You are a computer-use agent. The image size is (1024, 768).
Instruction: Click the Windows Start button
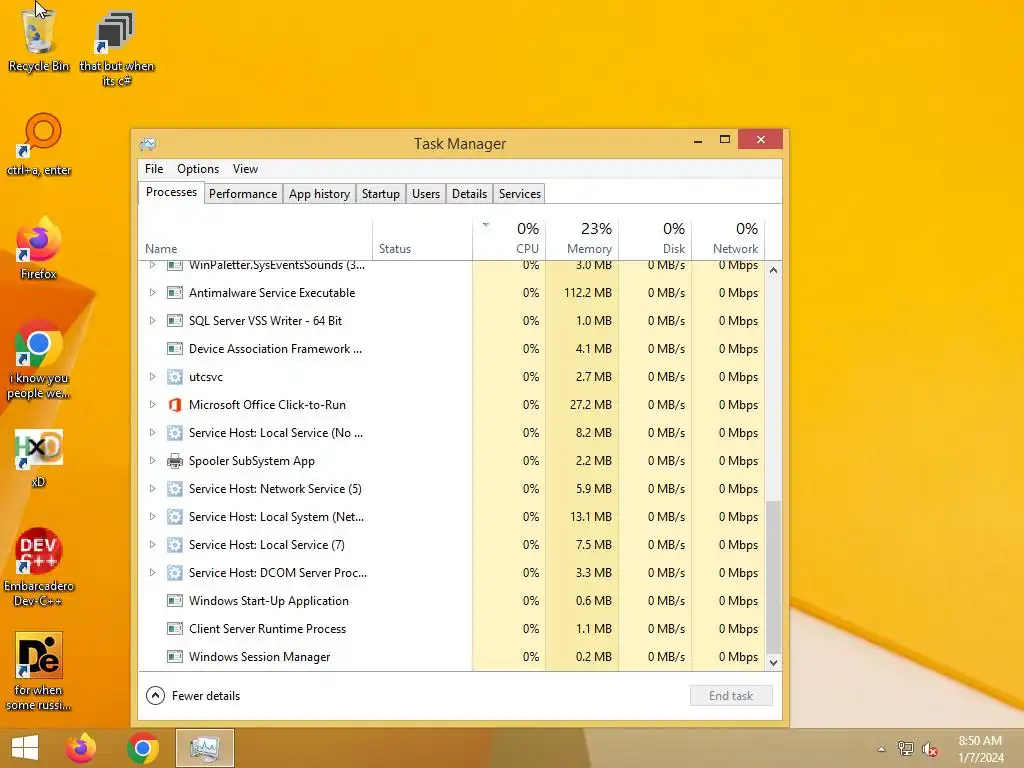(x=25, y=748)
